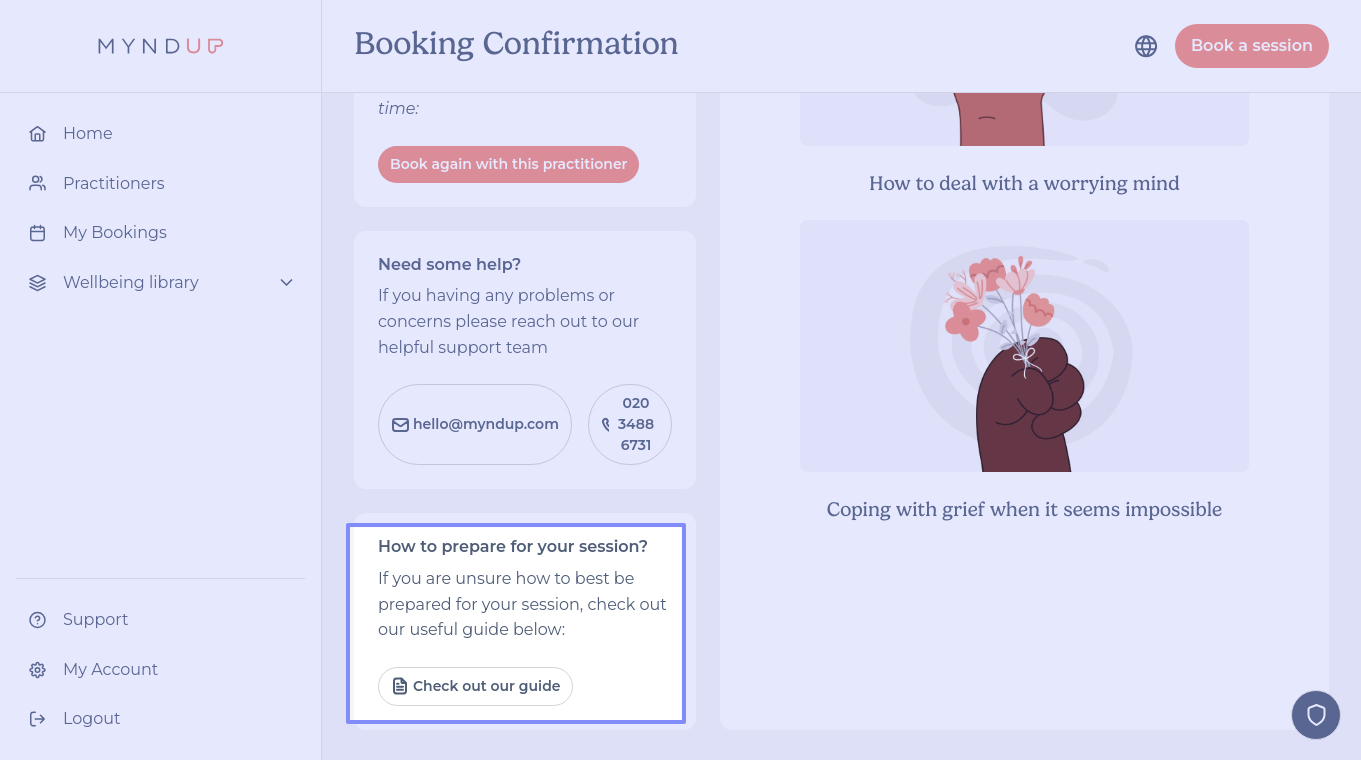Screen dimensions: 1361x760
Task: Click the hello@myndup.com email button
Action: pyautogui.click(x=475, y=424)
